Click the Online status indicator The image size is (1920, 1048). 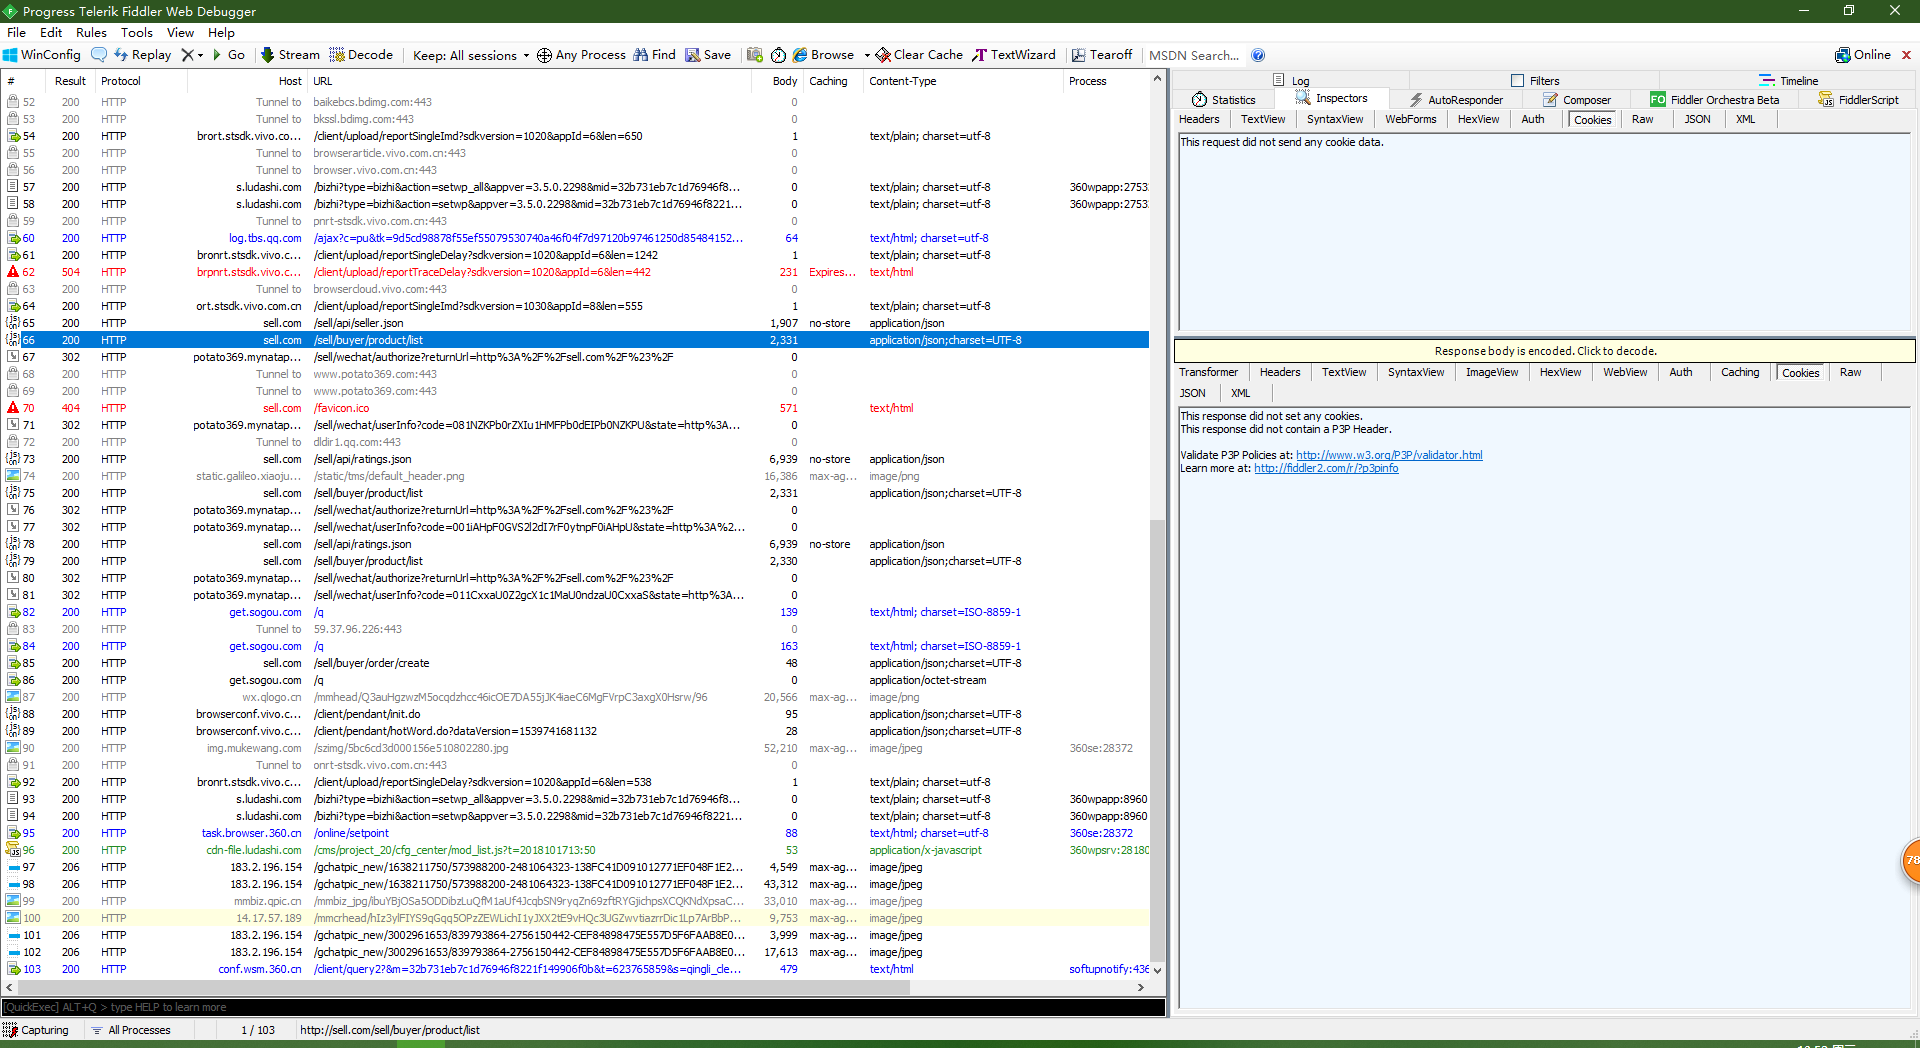click(x=1863, y=55)
